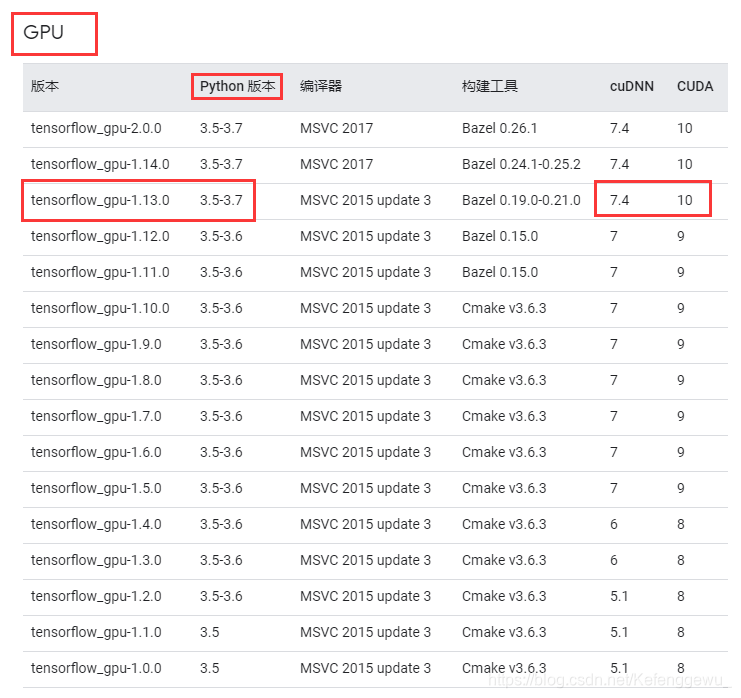Viewport: 741px width, 698px height.
Task: Click cuDNN 5.1 in tensorflow_gpu-1.2.0 row
Action: pyautogui.click(x=619, y=596)
